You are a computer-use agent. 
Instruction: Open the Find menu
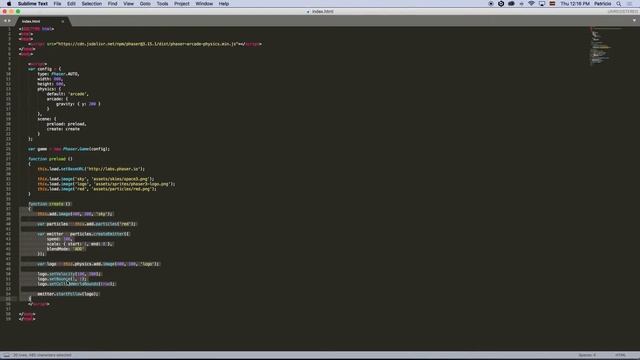(x=112, y=4)
